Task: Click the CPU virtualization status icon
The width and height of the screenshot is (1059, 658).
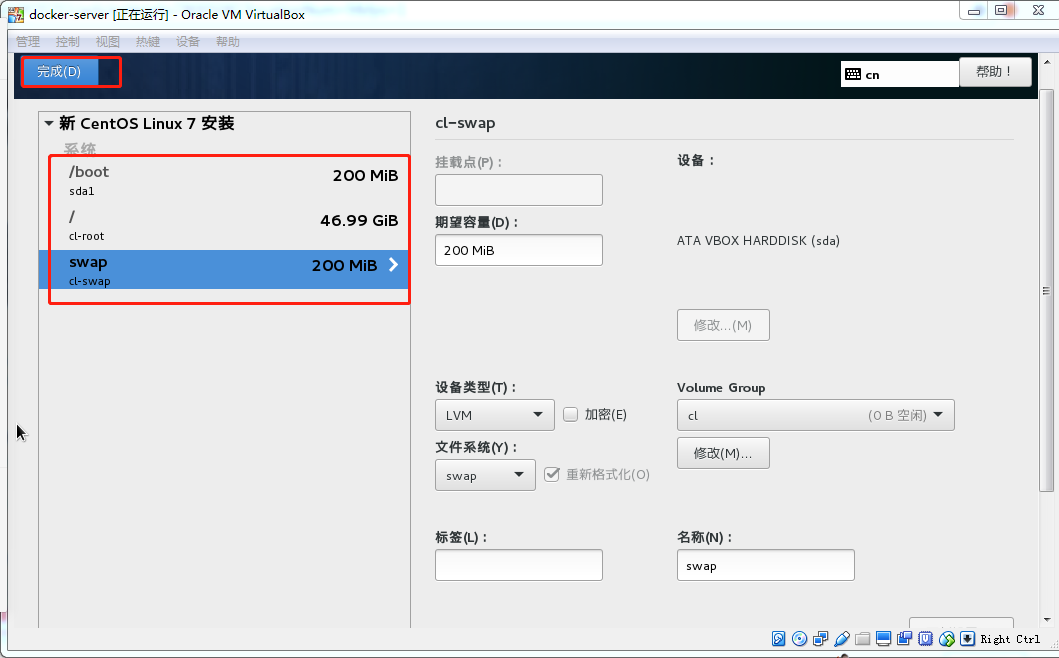Action: click(x=925, y=638)
